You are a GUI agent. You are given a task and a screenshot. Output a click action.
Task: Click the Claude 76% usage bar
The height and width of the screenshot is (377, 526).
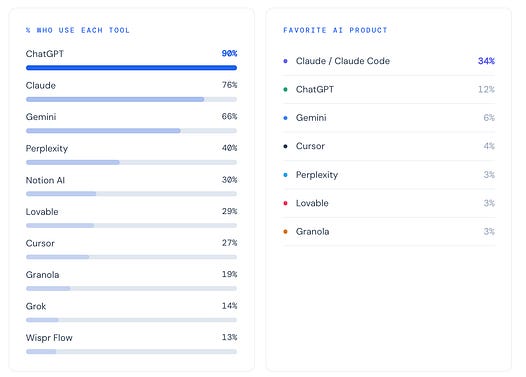click(132, 99)
